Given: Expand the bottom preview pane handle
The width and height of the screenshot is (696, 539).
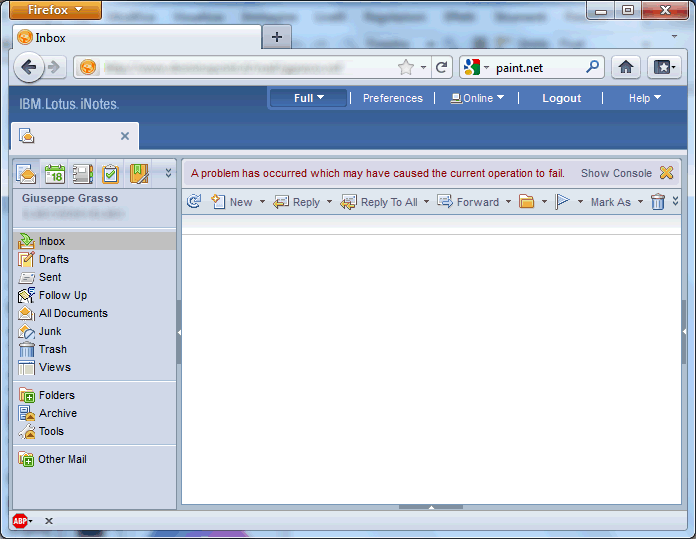Looking at the screenshot, I should coord(431,507).
